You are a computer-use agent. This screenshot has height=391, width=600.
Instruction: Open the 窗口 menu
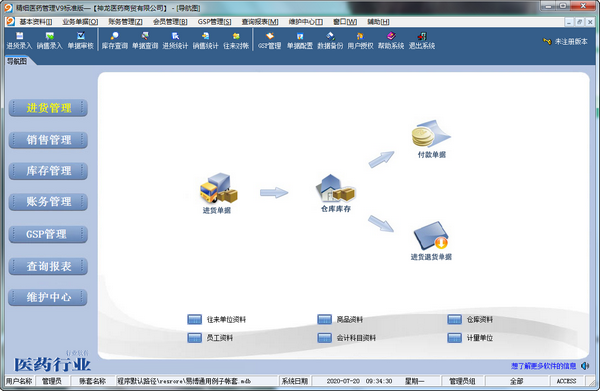pos(345,22)
